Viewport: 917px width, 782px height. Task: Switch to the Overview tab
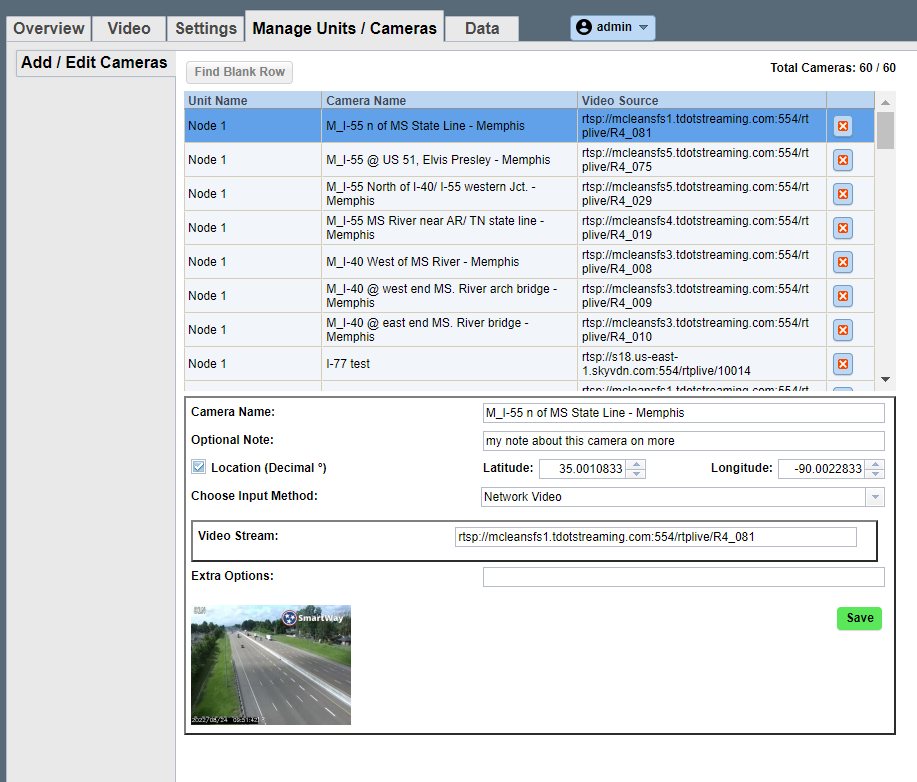[49, 29]
